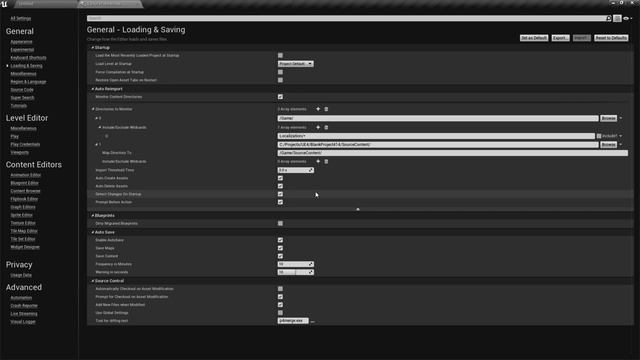
Task: Click Set as Default button
Action: 534,38
